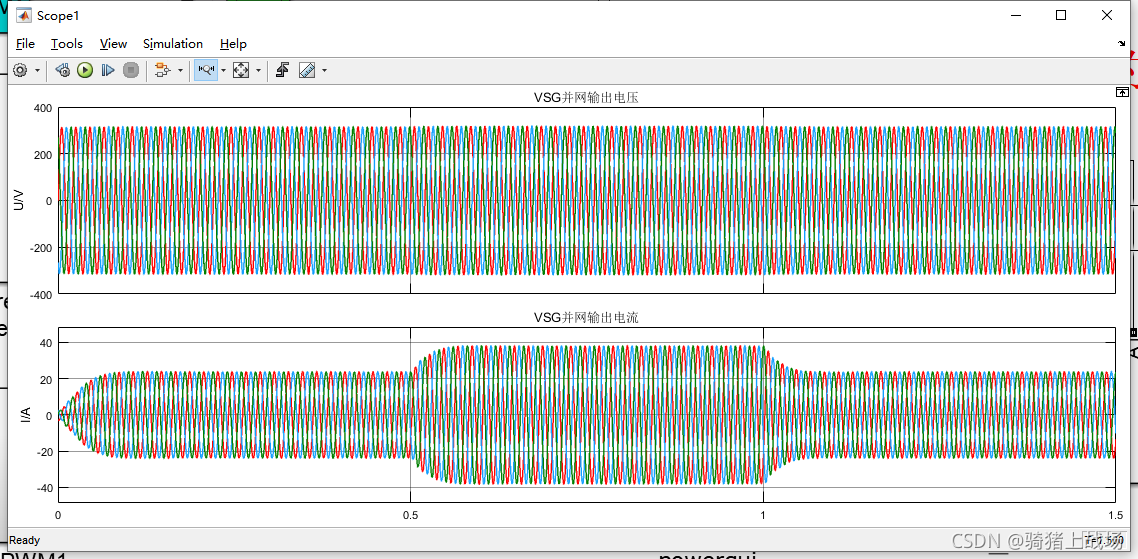1138x559 pixels.
Task: Click inside the current waveform plot area
Action: tap(586, 415)
